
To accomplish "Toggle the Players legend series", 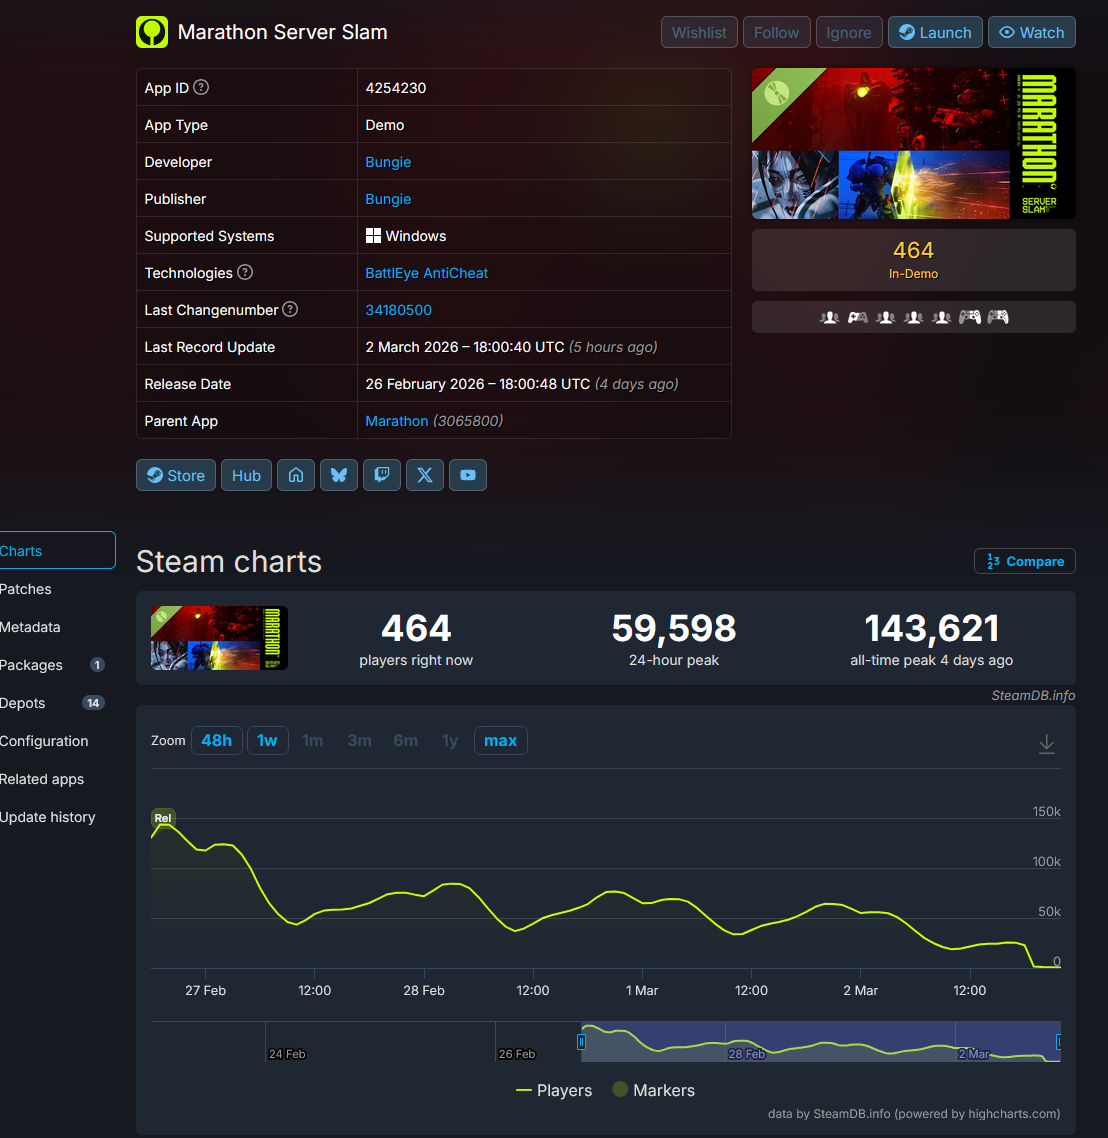I will pyautogui.click(x=554, y=1090).
